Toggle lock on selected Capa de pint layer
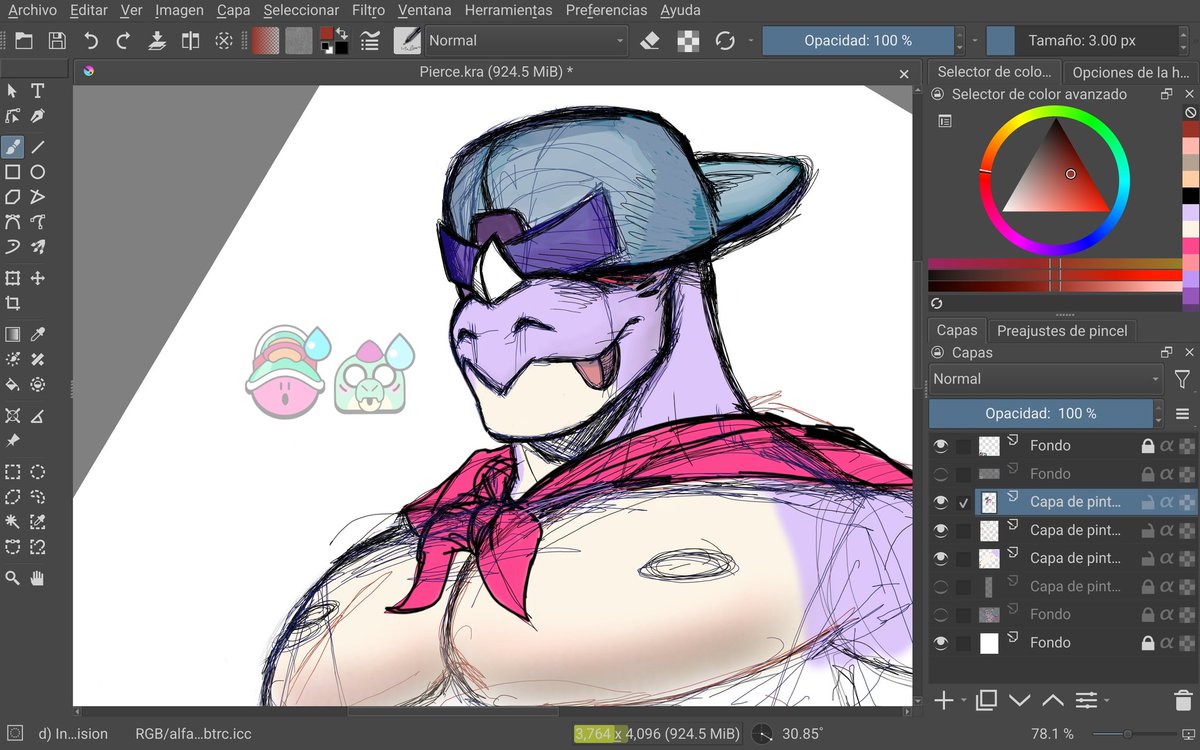The width and height of the screenshot is (1200, 750). (1148, 502)
